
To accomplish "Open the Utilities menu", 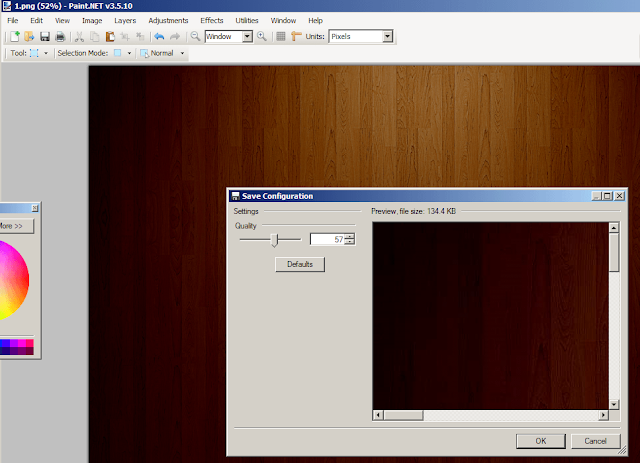I will pos(247,20).
